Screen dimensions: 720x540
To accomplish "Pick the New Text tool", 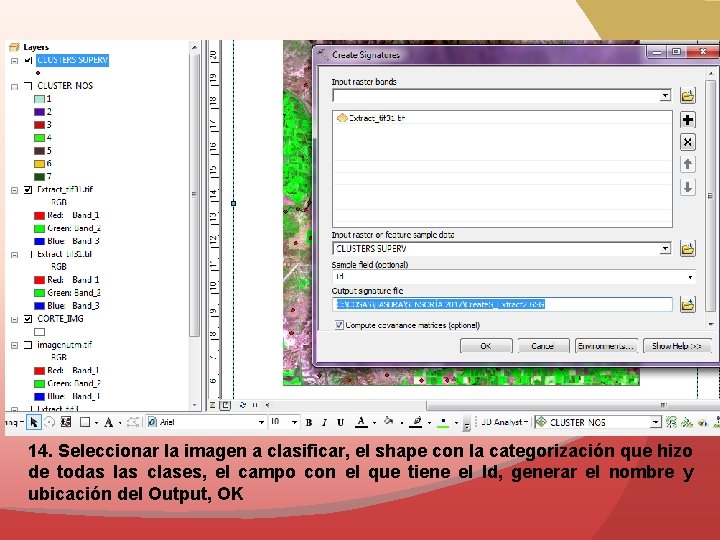I will pyautogui.click(x=109, y=422).
